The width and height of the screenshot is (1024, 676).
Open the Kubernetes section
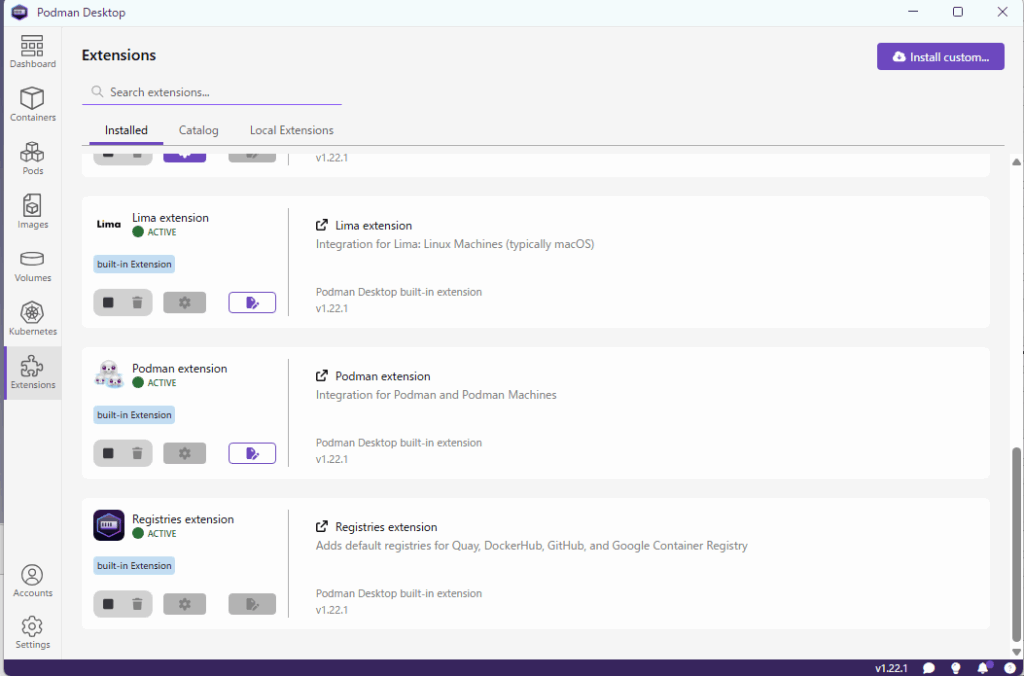click(x=32, y=318)
